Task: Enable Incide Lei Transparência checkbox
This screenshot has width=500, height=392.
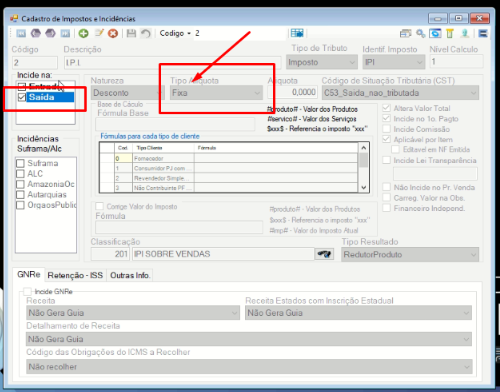Action: 386,160
